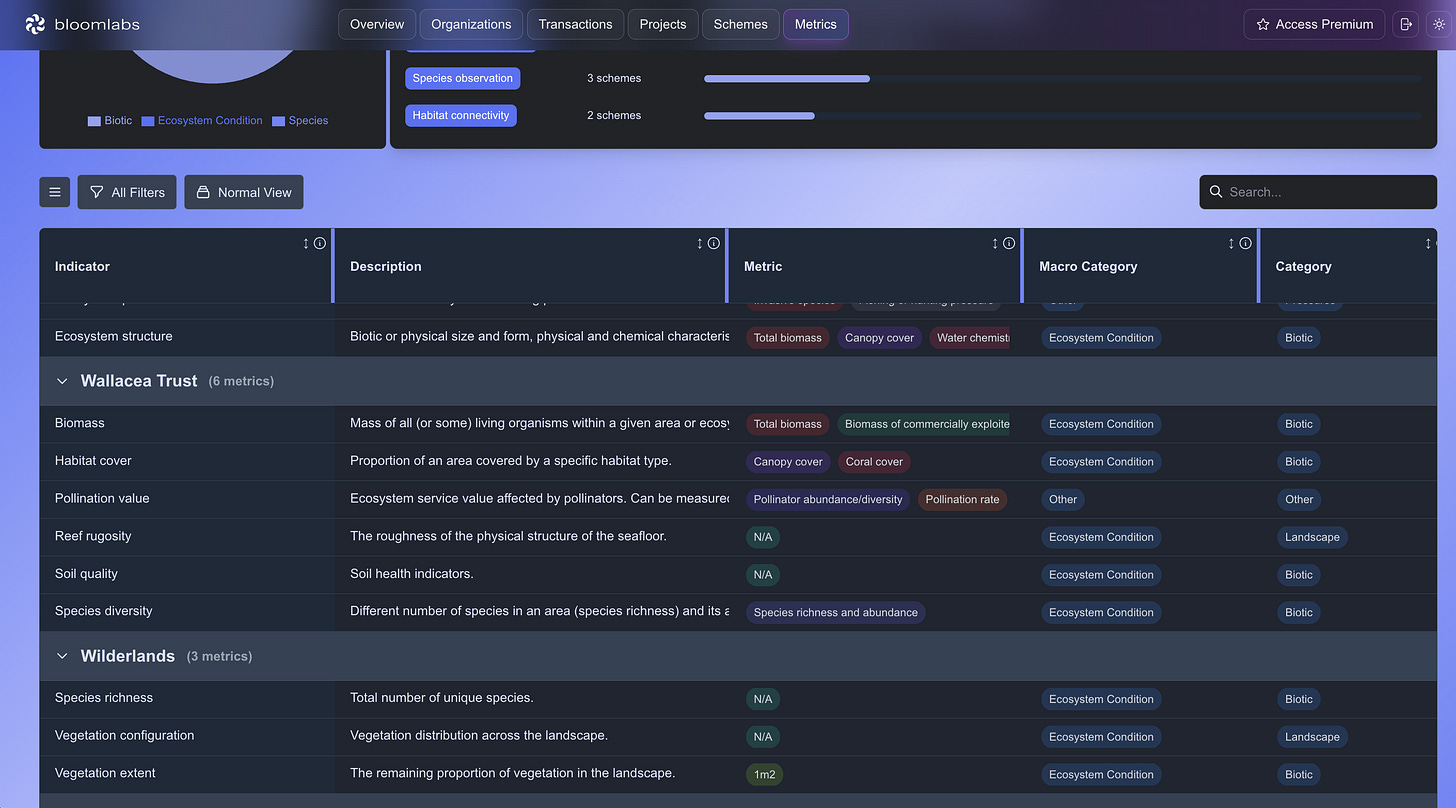Image resolution: width=1456 pixels, height=808 pixels.
Task: Toggle the Ecosystem Condition legend item
Action: (x=202, y=121)
